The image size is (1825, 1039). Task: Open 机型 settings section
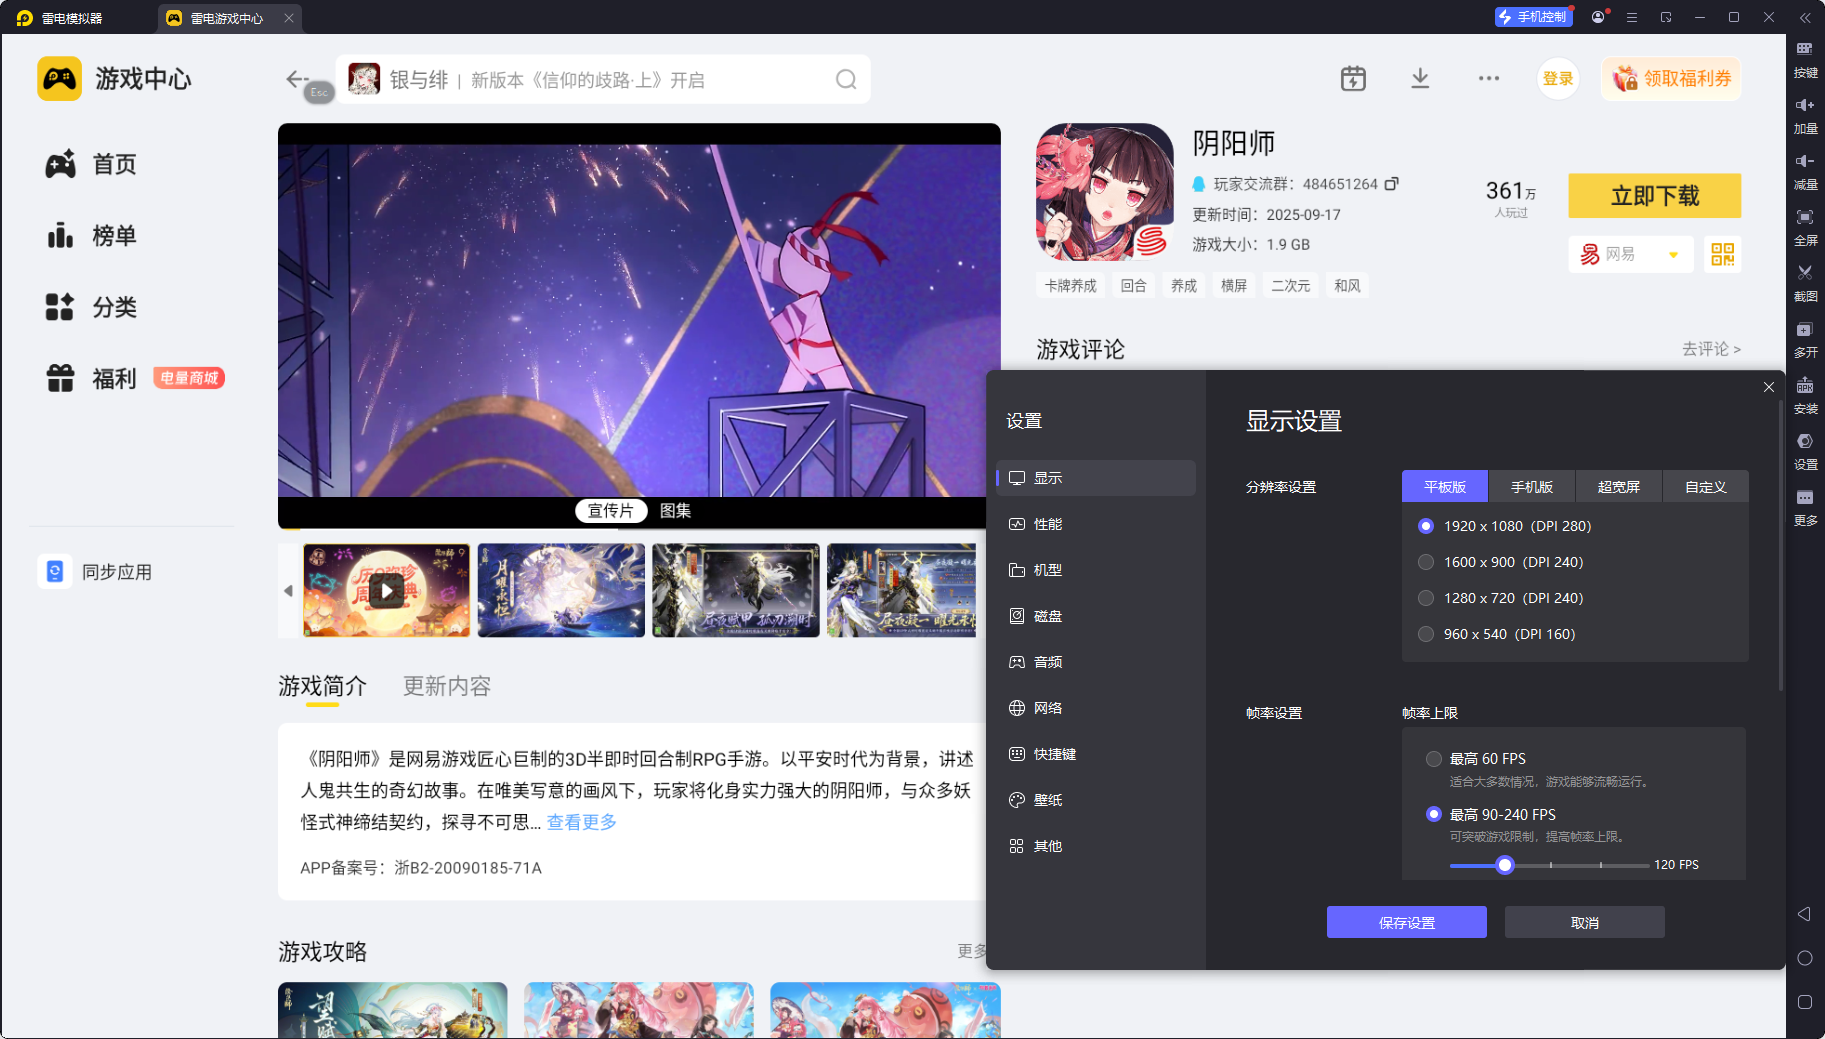point(1096,570)
